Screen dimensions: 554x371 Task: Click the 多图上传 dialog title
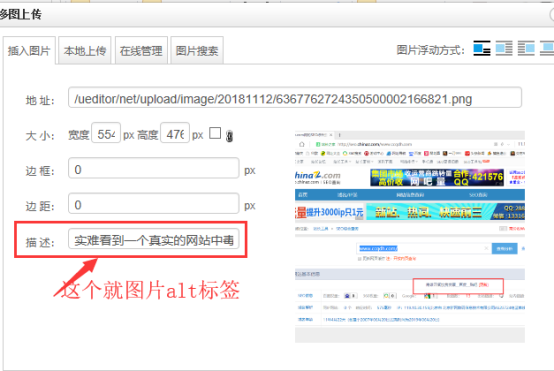21,14
